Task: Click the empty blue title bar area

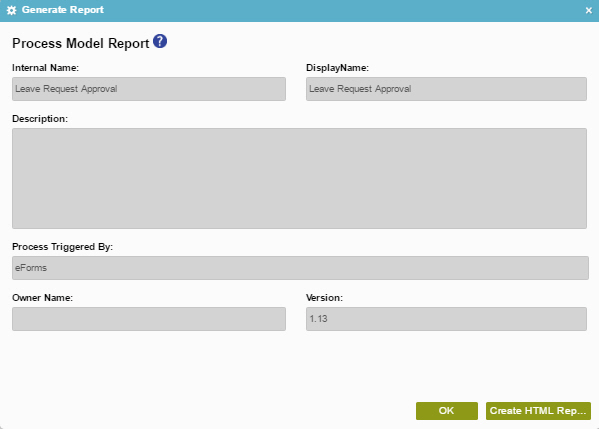Action: coord(344,10)
